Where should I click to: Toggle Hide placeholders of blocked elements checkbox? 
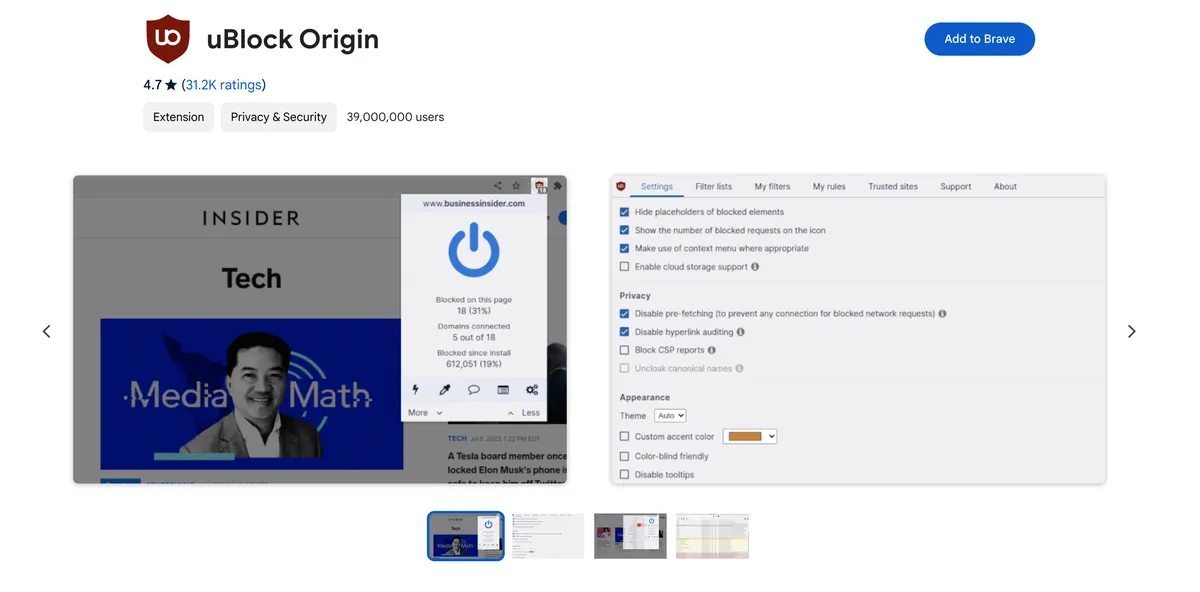pyautogui.click(x=625, y=212)
